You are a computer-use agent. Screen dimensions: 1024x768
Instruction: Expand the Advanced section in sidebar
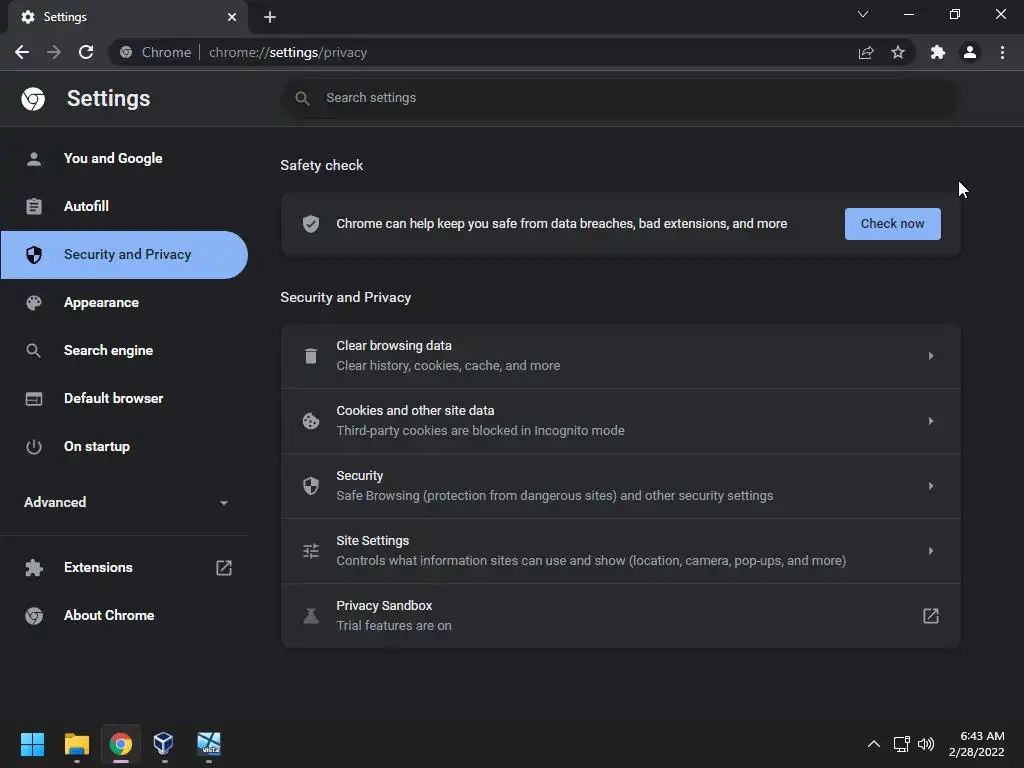coord(124,502)
